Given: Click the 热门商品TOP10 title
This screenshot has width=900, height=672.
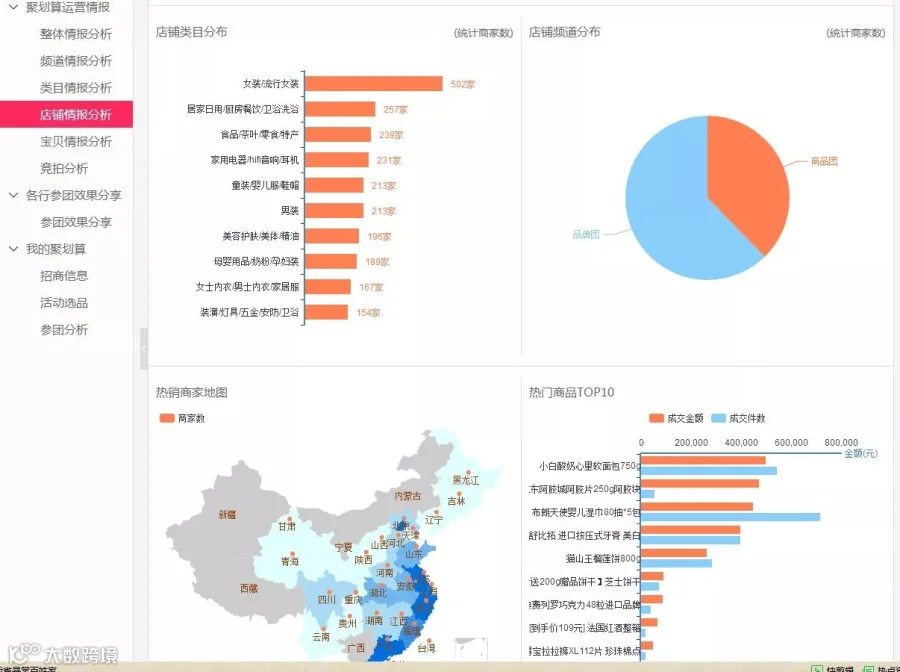Looking at the screenshot, I should tap(572, 393).
